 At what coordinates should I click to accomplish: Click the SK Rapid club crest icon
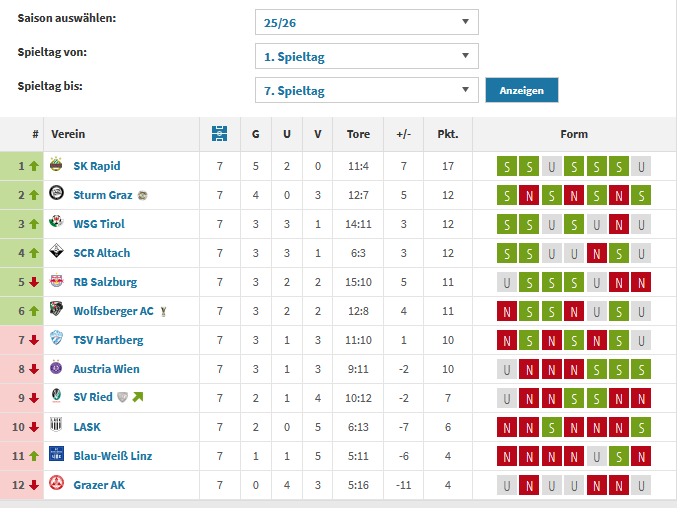[x=57, y=166]
